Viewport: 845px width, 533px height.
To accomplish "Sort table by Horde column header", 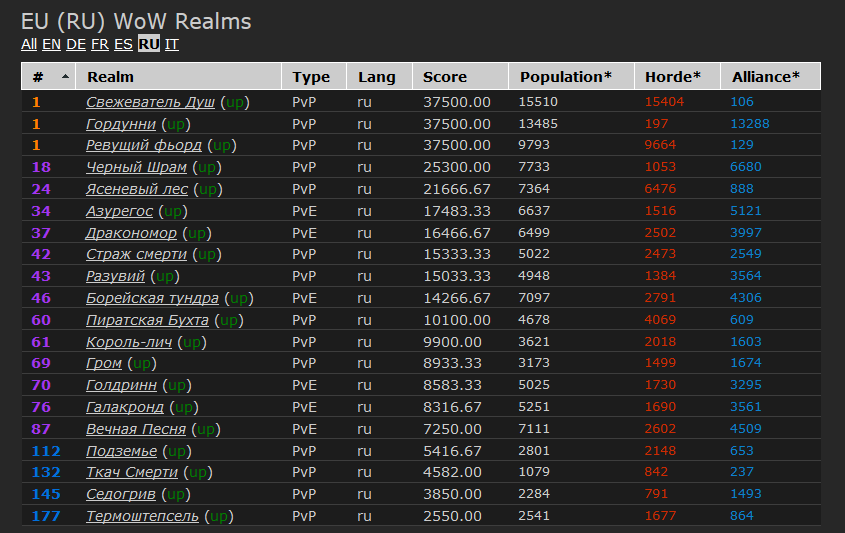I will tap(677, 77).
